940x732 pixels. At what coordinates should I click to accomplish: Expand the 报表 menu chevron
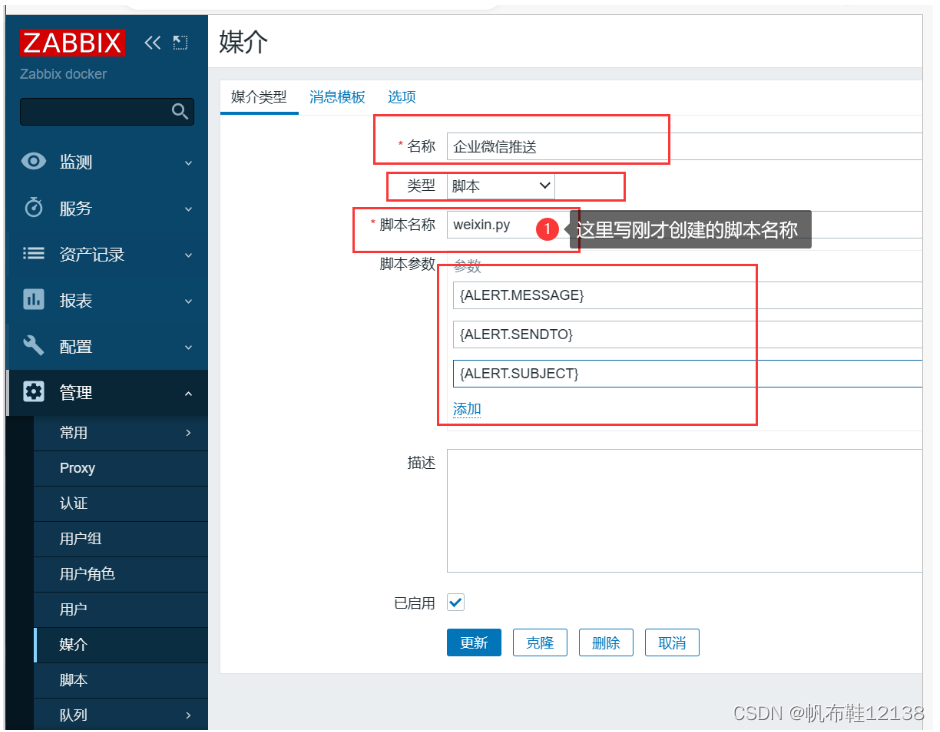coord(188,301)
